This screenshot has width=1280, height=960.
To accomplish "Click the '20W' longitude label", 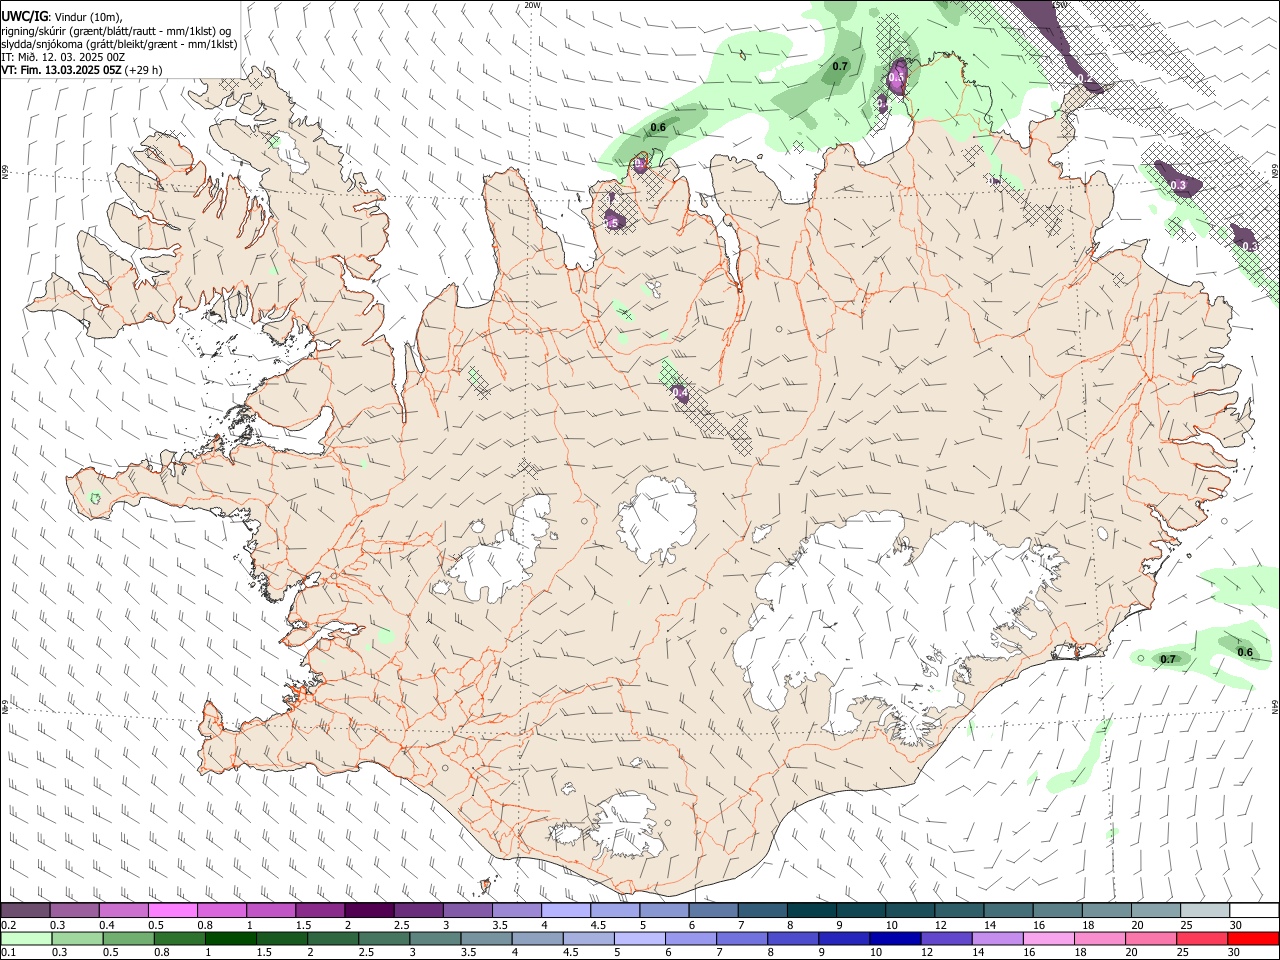I will tap(533, 5).
